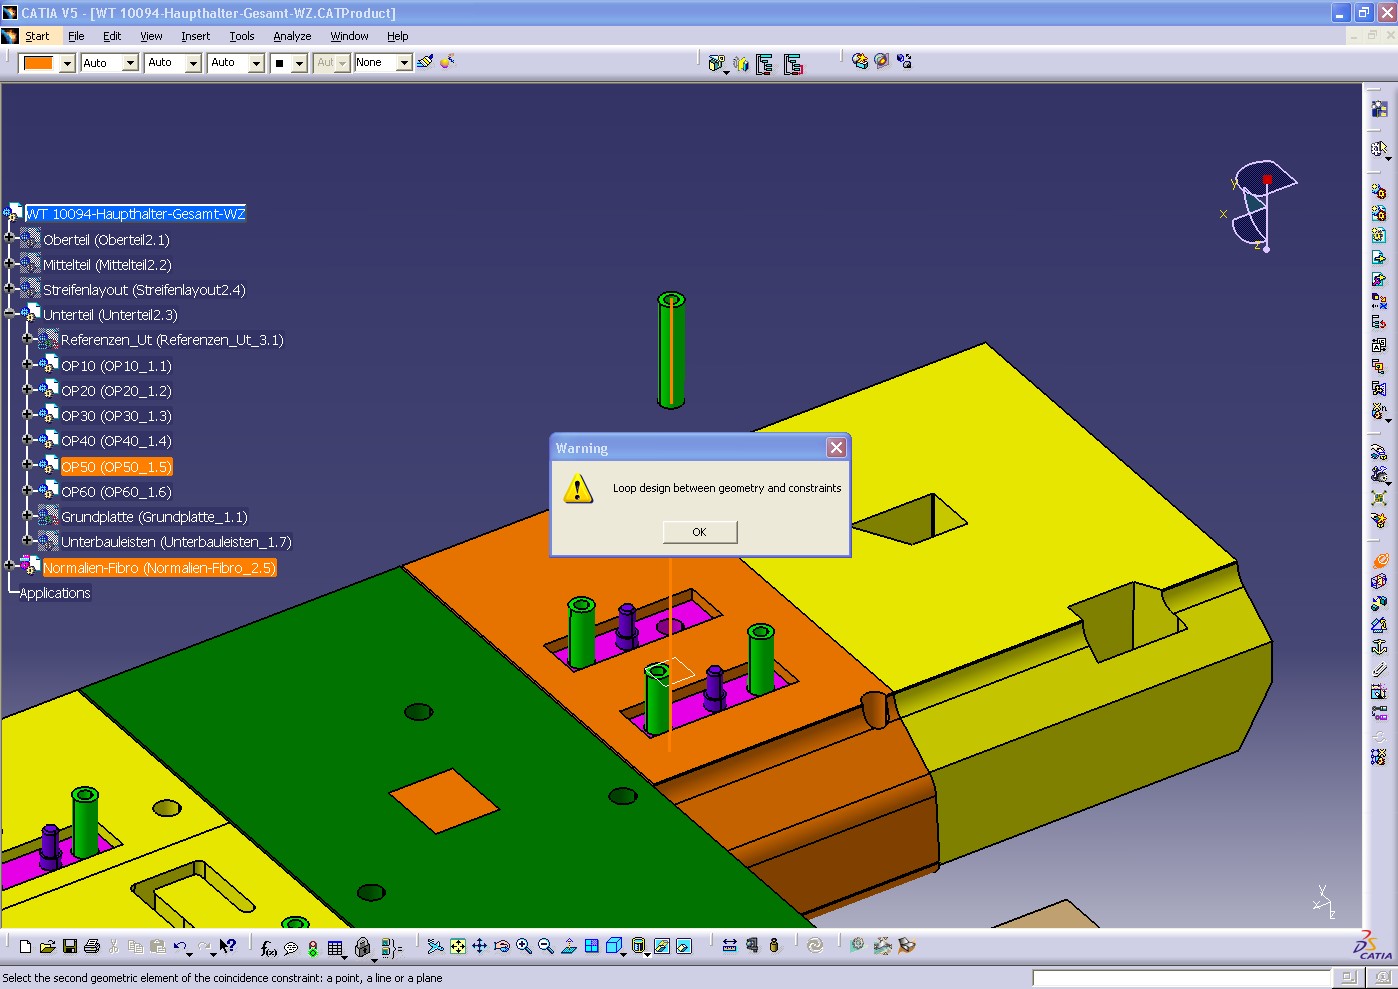Image resolution: width=1398 pixels, height=989 pixels.
Task: Select root product WT 10094-Haupthalter-Gesamt-WZ
Action: (135, 214)
